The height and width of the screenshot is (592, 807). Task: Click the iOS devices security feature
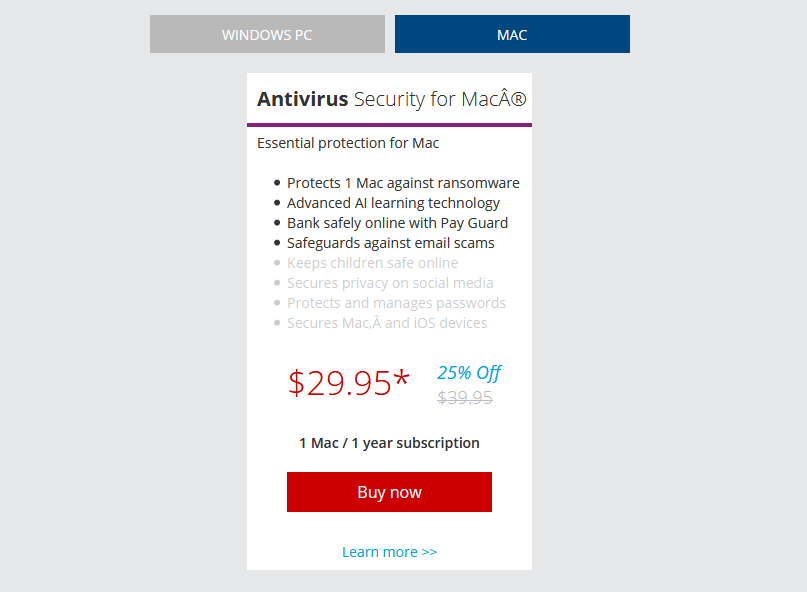(387, 323)
